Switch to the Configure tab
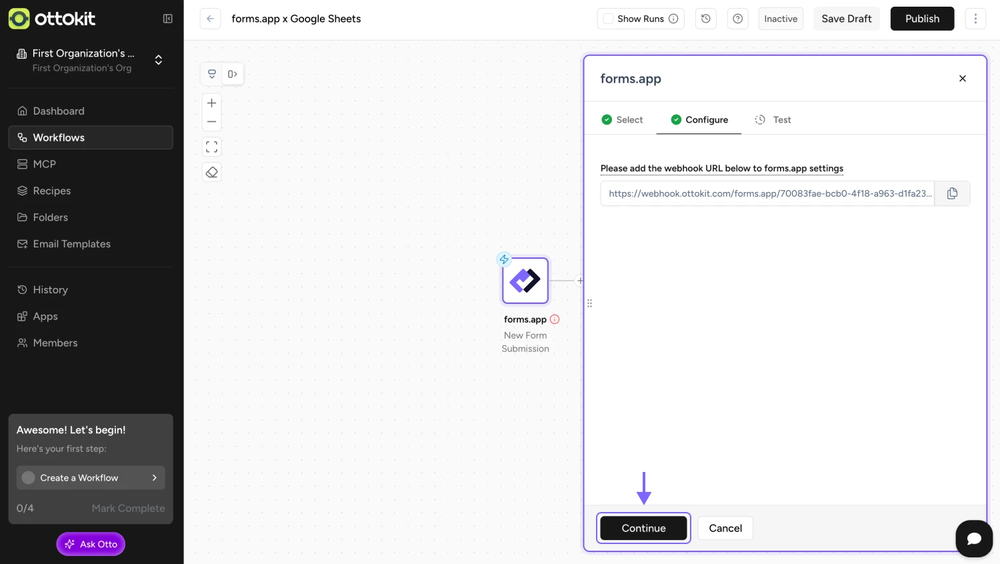 pos(699,120)
